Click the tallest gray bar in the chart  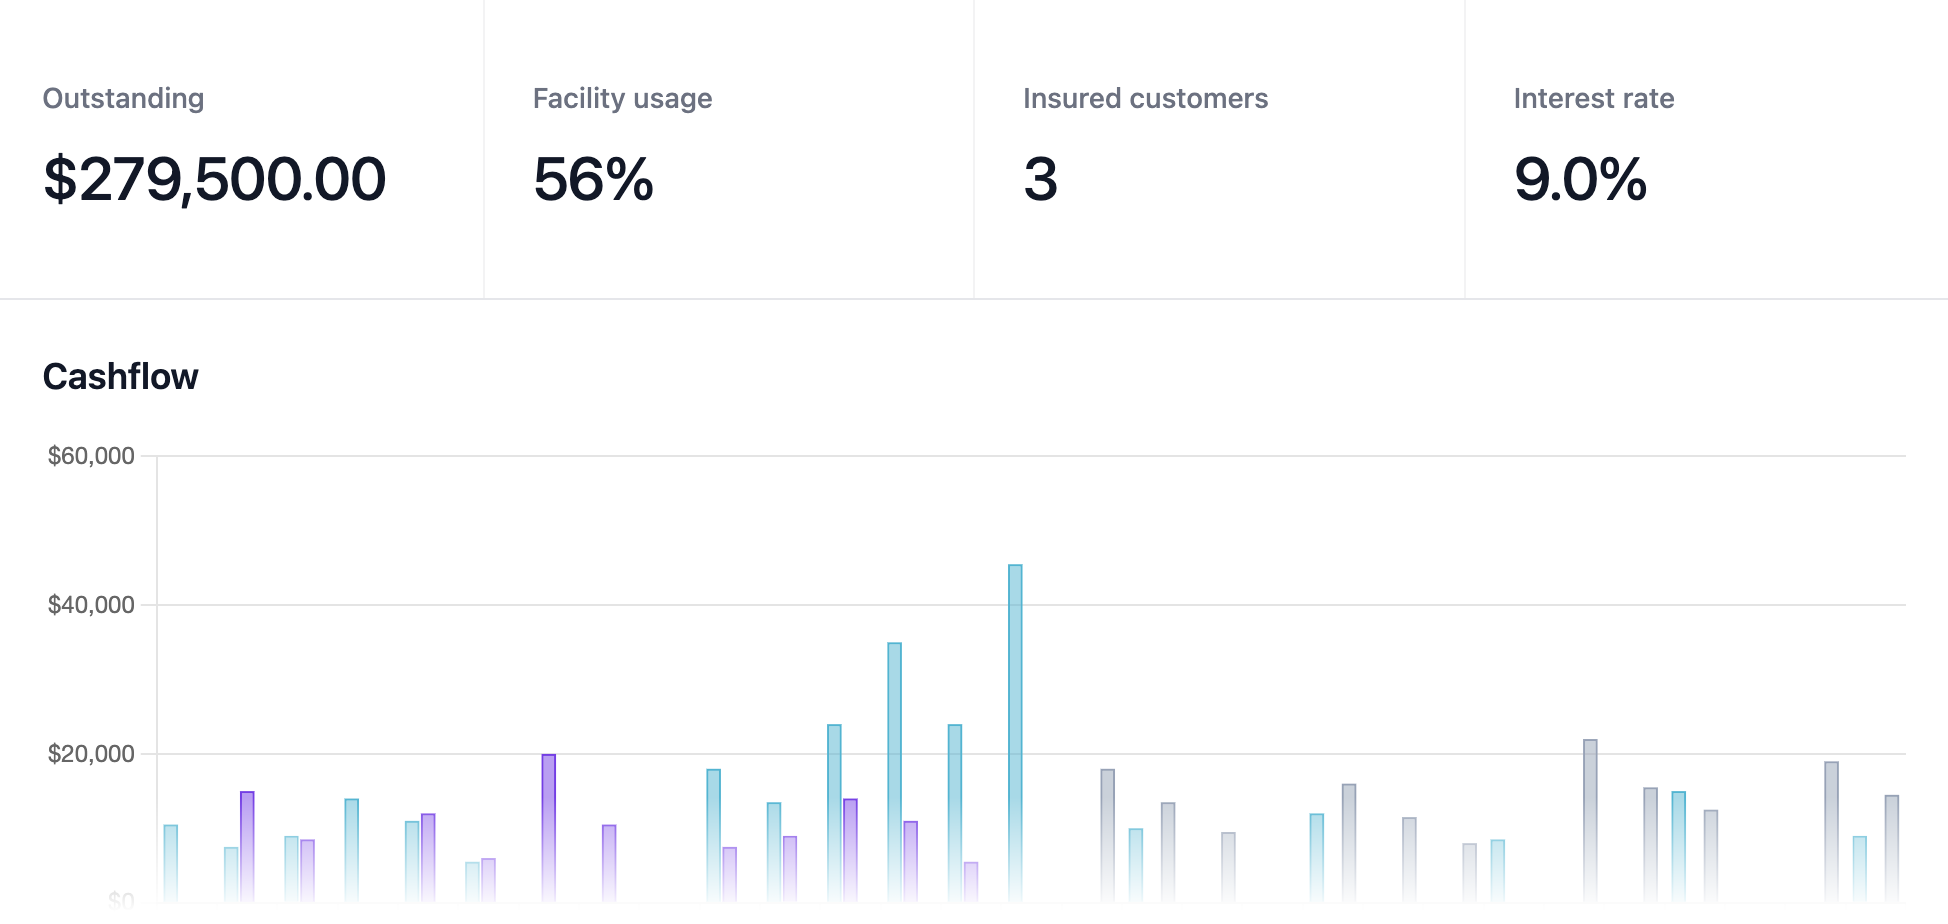pyautogui.click(x=1590, y=820)
